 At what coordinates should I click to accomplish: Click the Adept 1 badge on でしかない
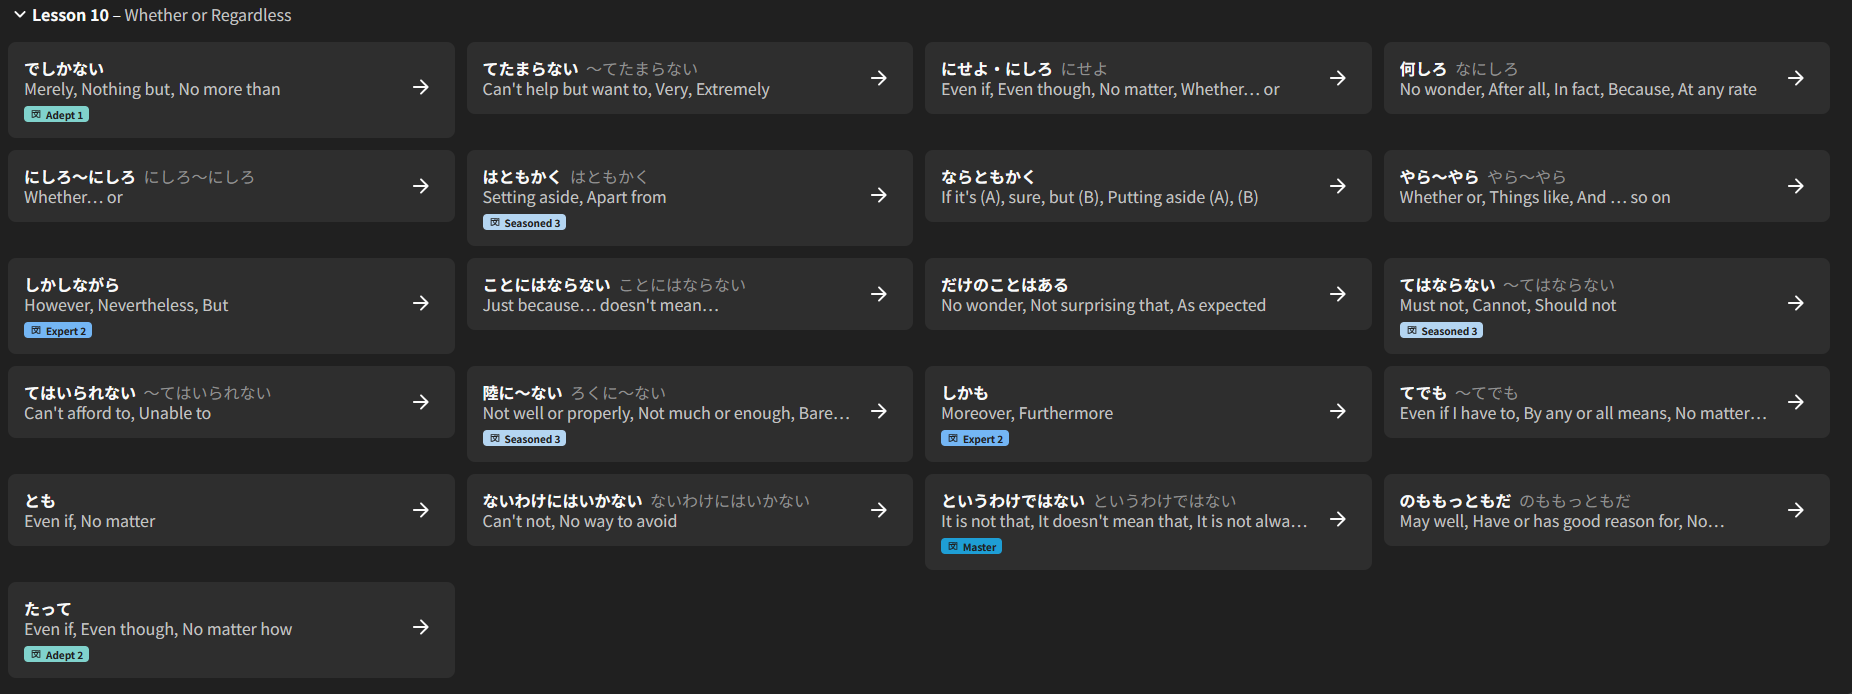point(57,115)
